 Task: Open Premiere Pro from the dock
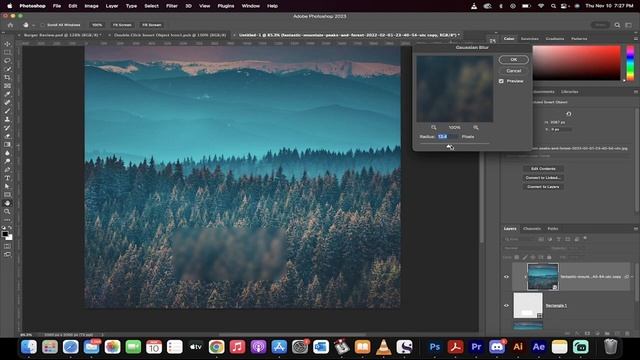[x=476, y=347]
